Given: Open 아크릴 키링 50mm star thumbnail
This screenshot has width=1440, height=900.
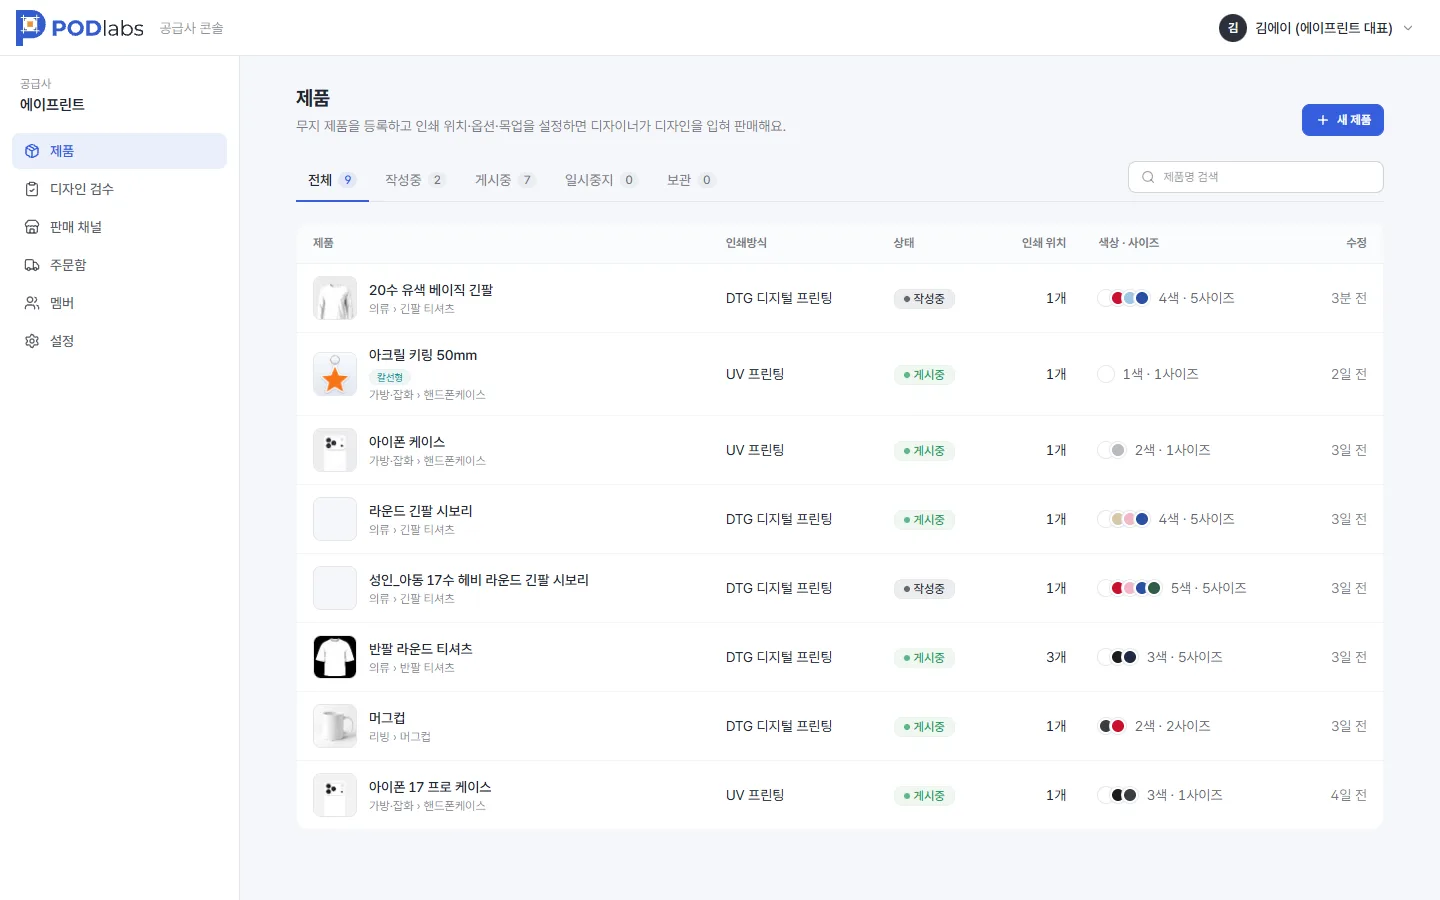Looking at the screenshot, I should [335, 374].
